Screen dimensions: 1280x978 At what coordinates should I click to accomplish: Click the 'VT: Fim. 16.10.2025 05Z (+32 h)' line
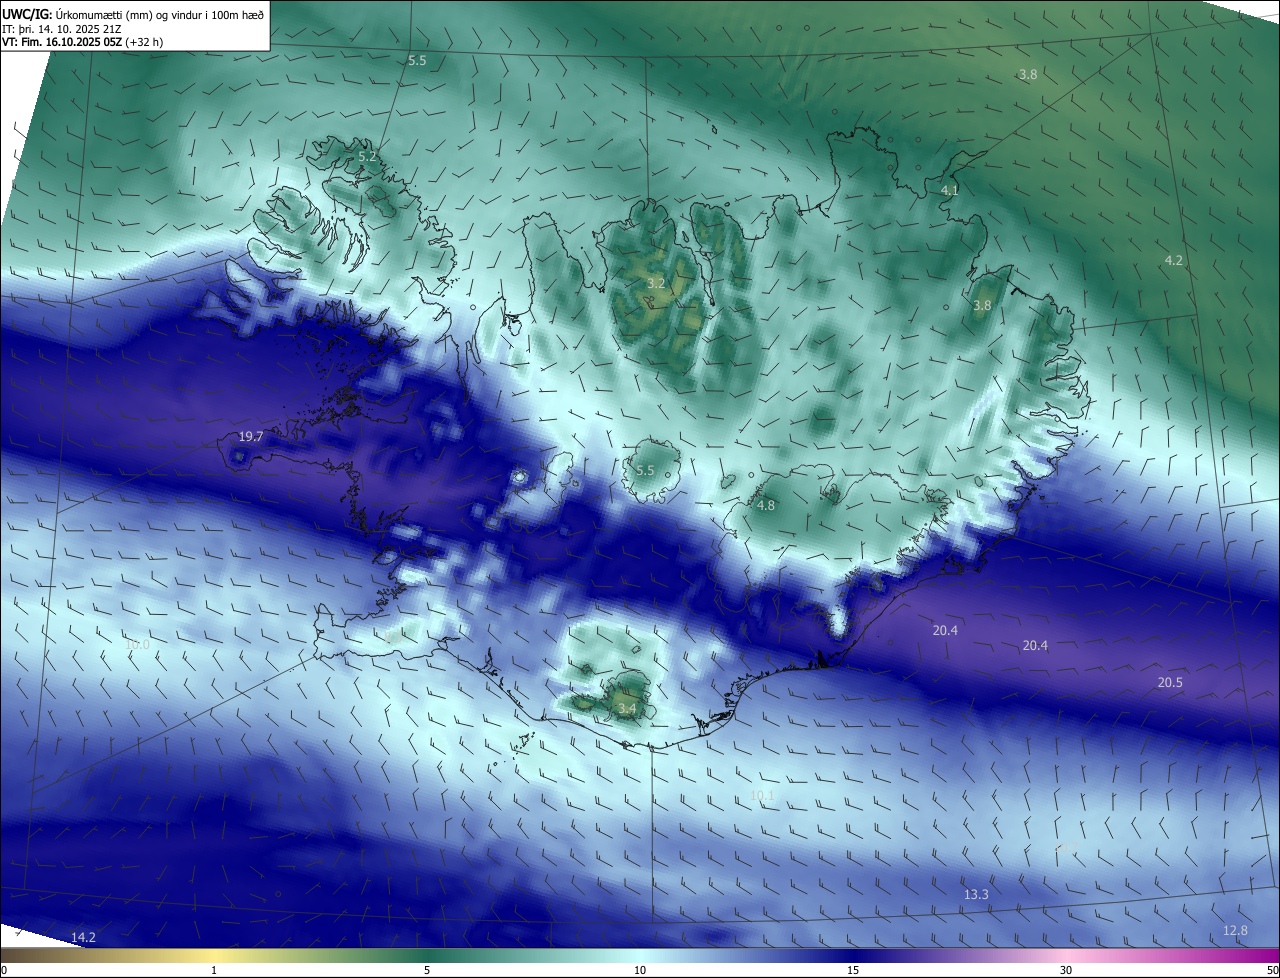tap(83, 42)
